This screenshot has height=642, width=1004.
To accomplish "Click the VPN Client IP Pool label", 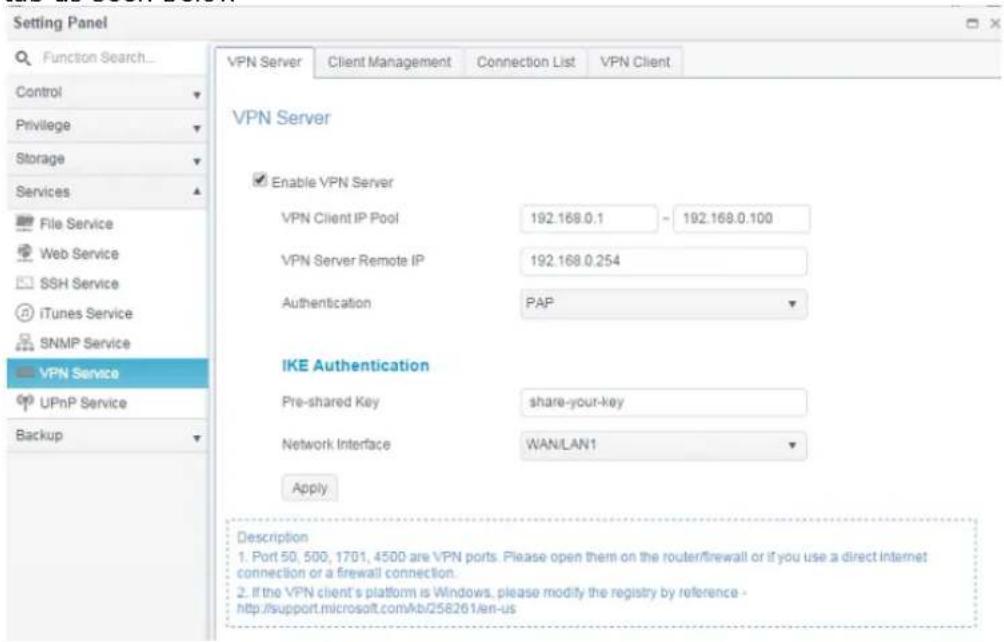I will click(340, 218).
